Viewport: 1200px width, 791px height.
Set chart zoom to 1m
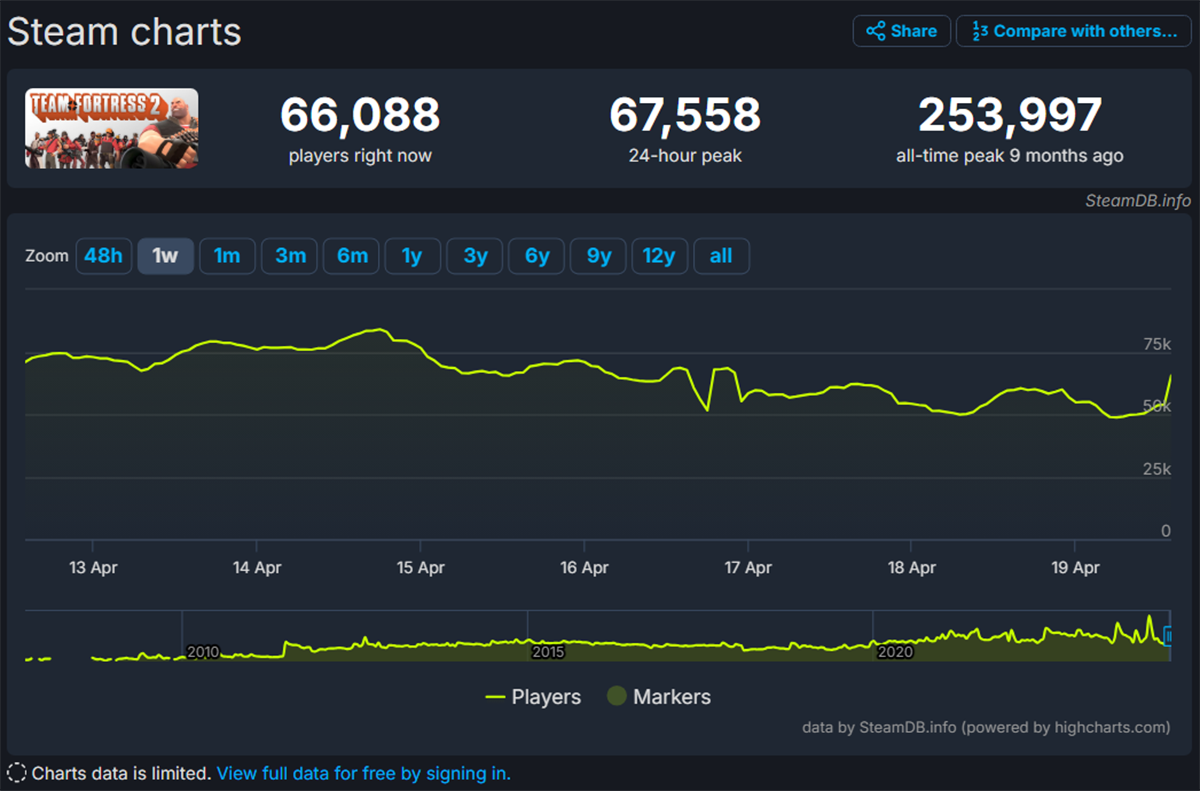[x=227, y=256]
